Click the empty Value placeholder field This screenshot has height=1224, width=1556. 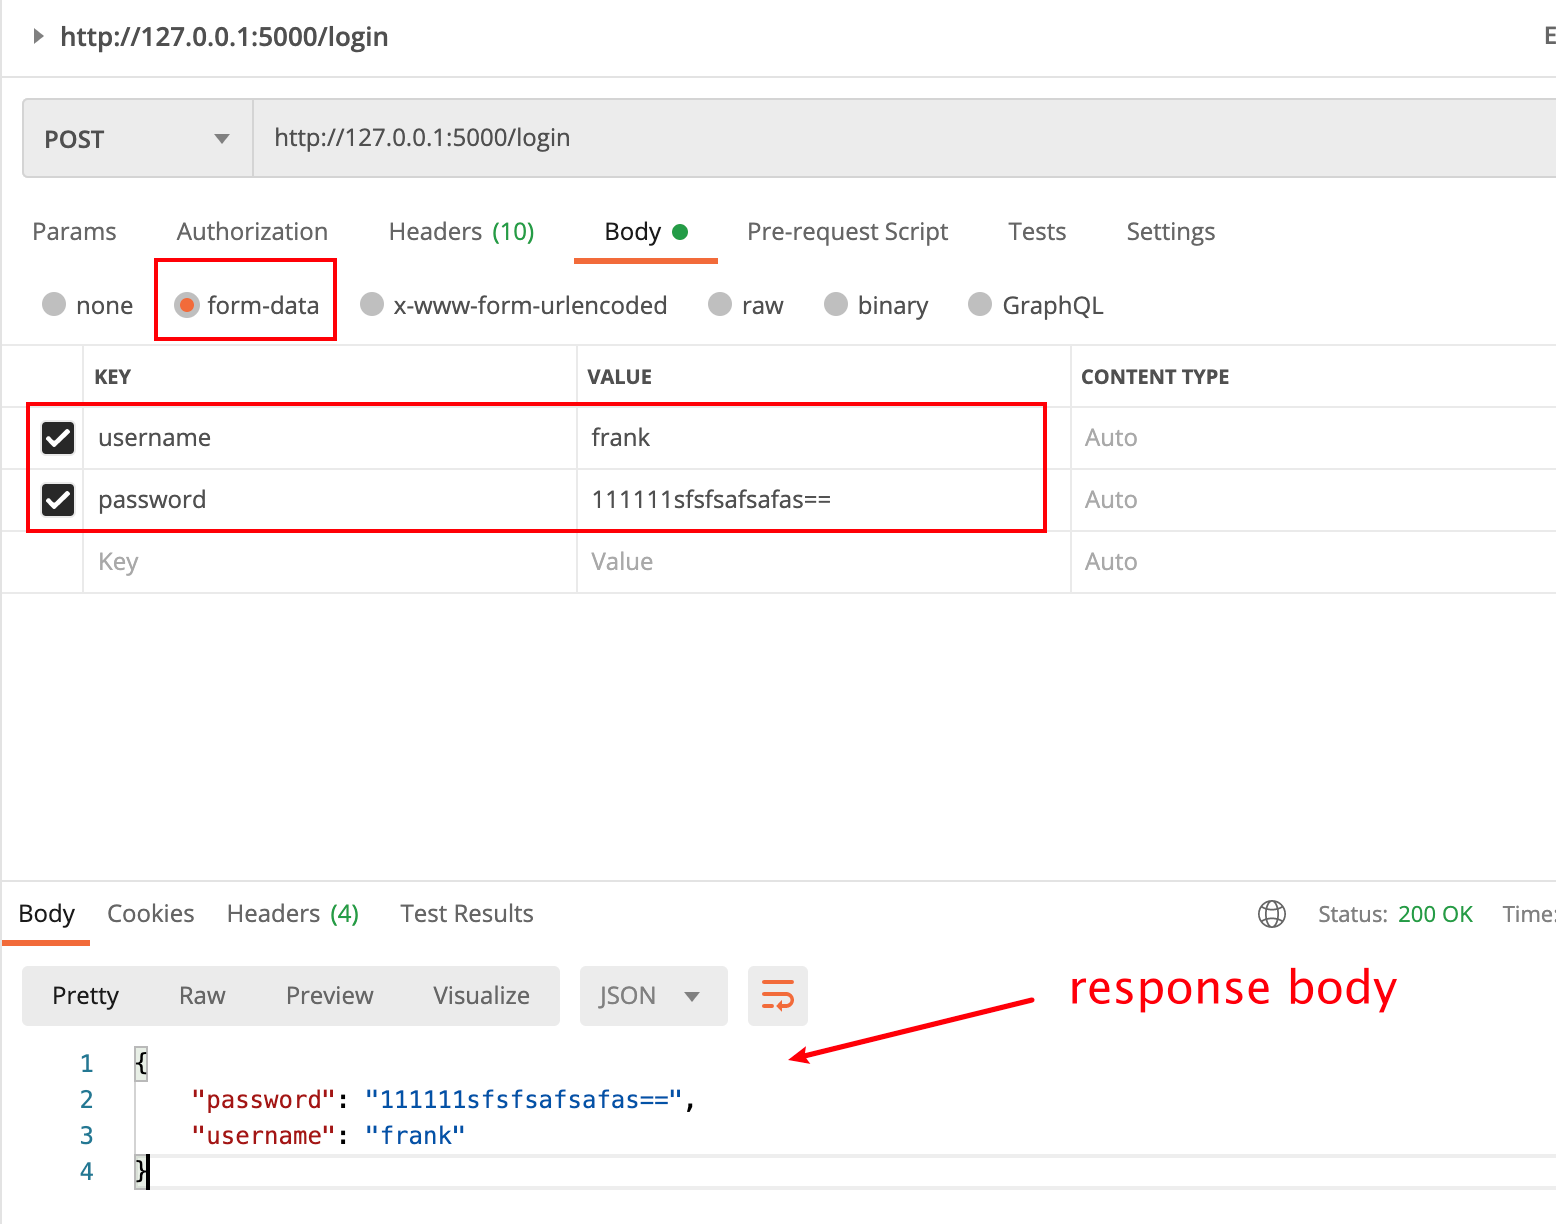click(823, 562)
